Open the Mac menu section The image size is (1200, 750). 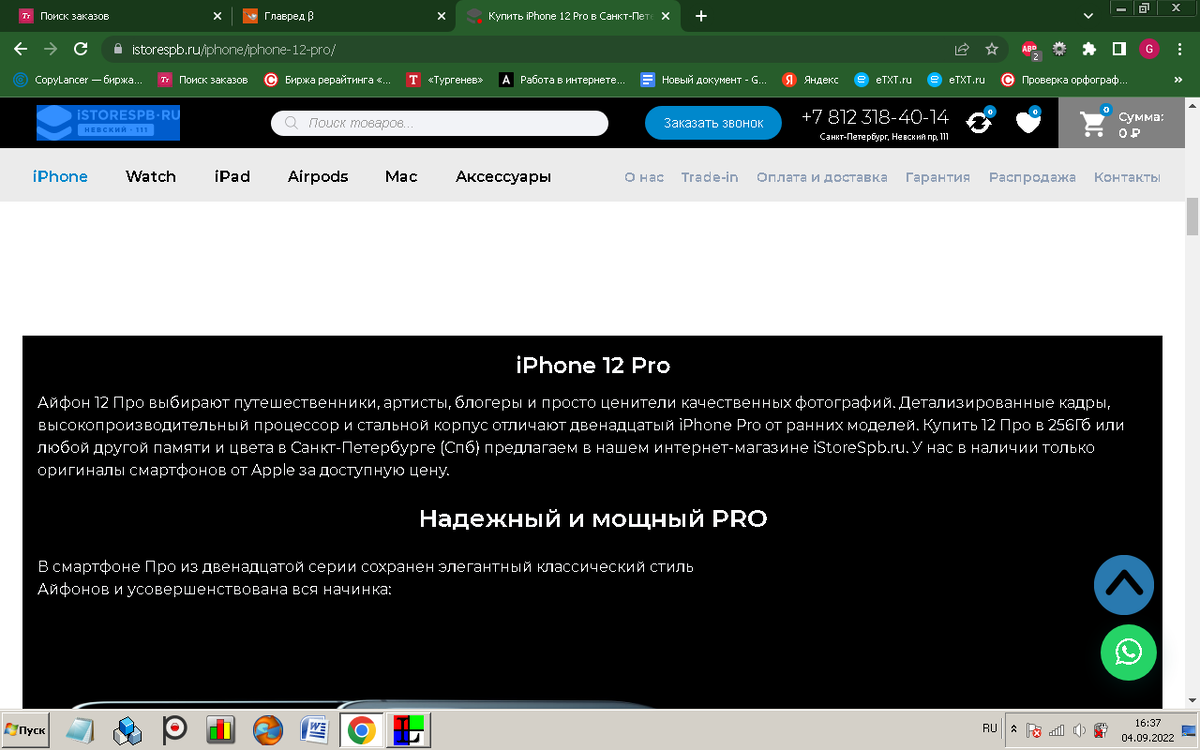click(401, 176)
